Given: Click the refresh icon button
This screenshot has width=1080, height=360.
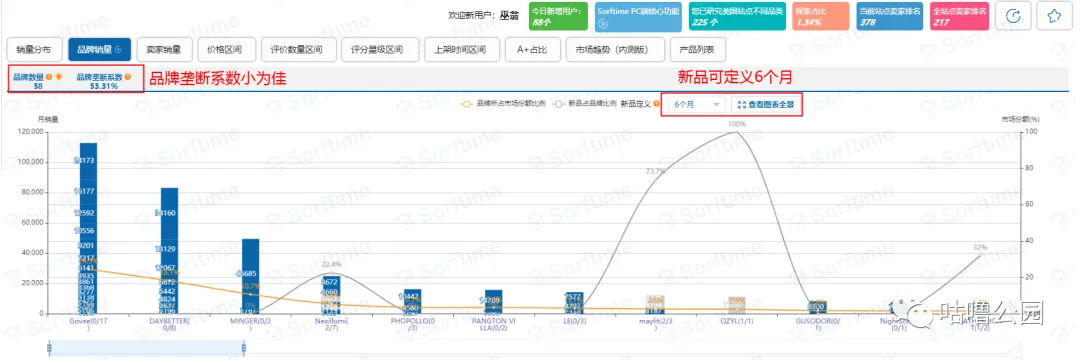Looking at the screenshot, I should click(1013, 17).
